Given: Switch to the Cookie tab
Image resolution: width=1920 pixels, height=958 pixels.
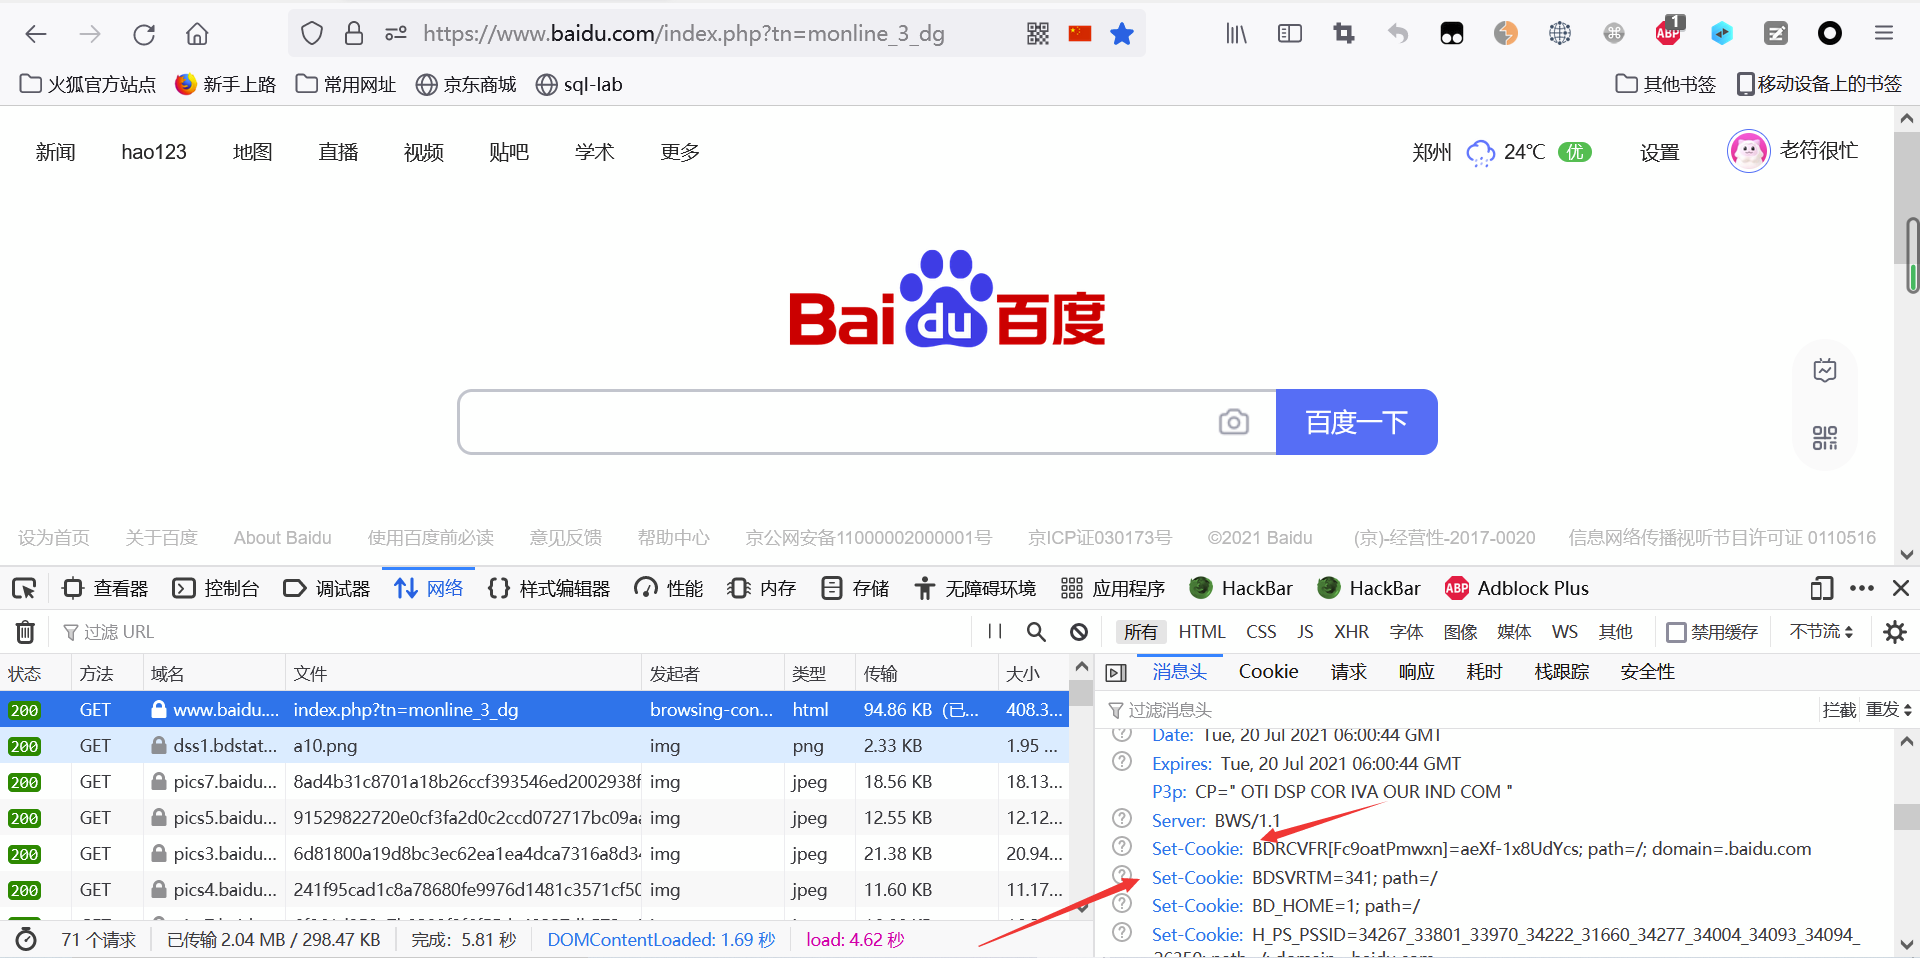Looking at the screenshot, I should click(x=1267, y=671).
